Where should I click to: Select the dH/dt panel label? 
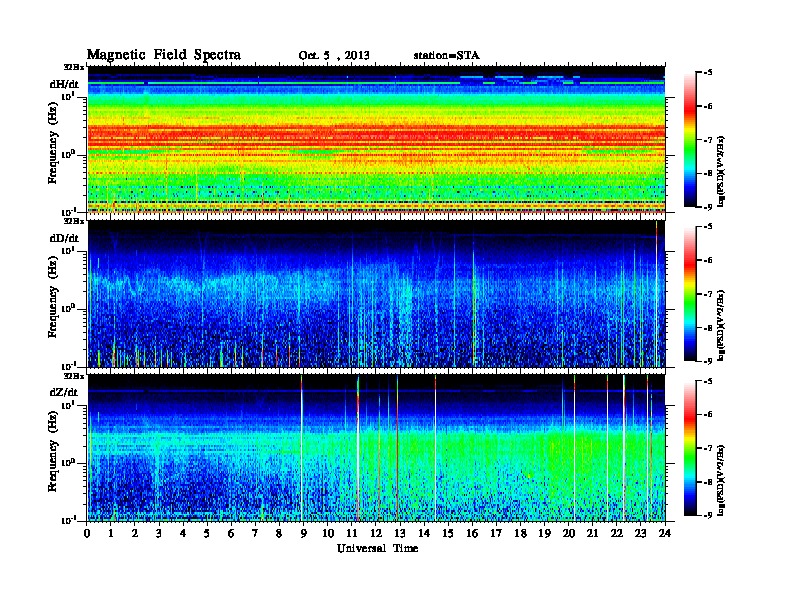tap(64, 84)
